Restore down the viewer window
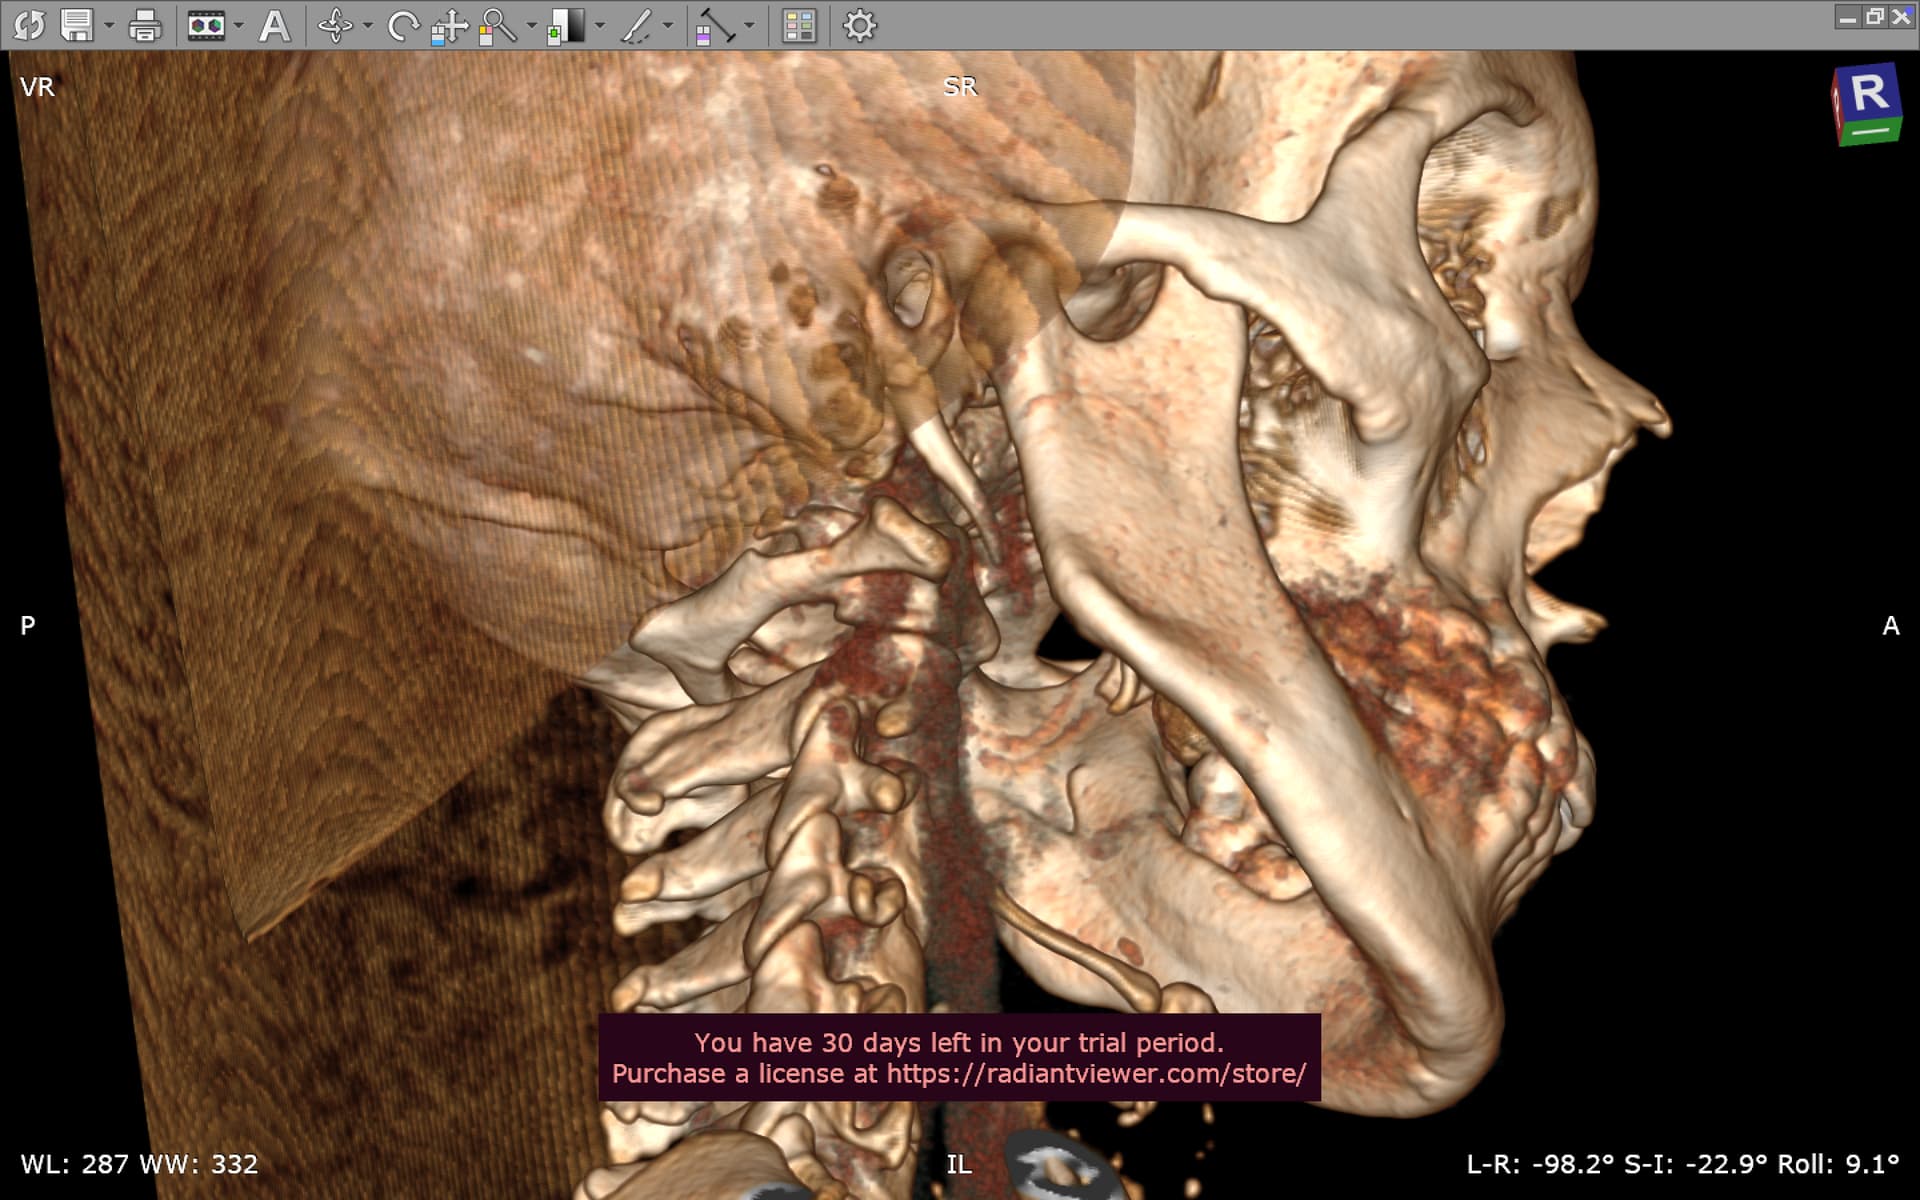Screen dimensions: 1920x1200 1874,16
